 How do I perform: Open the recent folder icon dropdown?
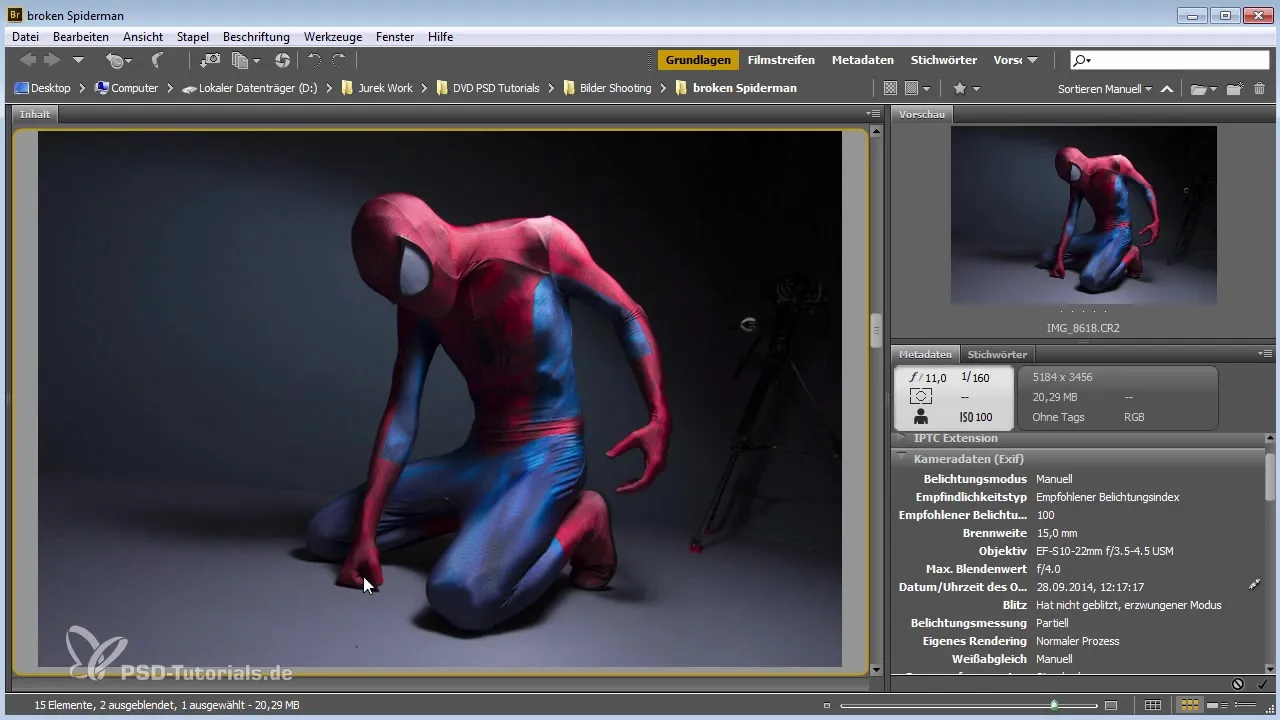[x=1203, y=88]
